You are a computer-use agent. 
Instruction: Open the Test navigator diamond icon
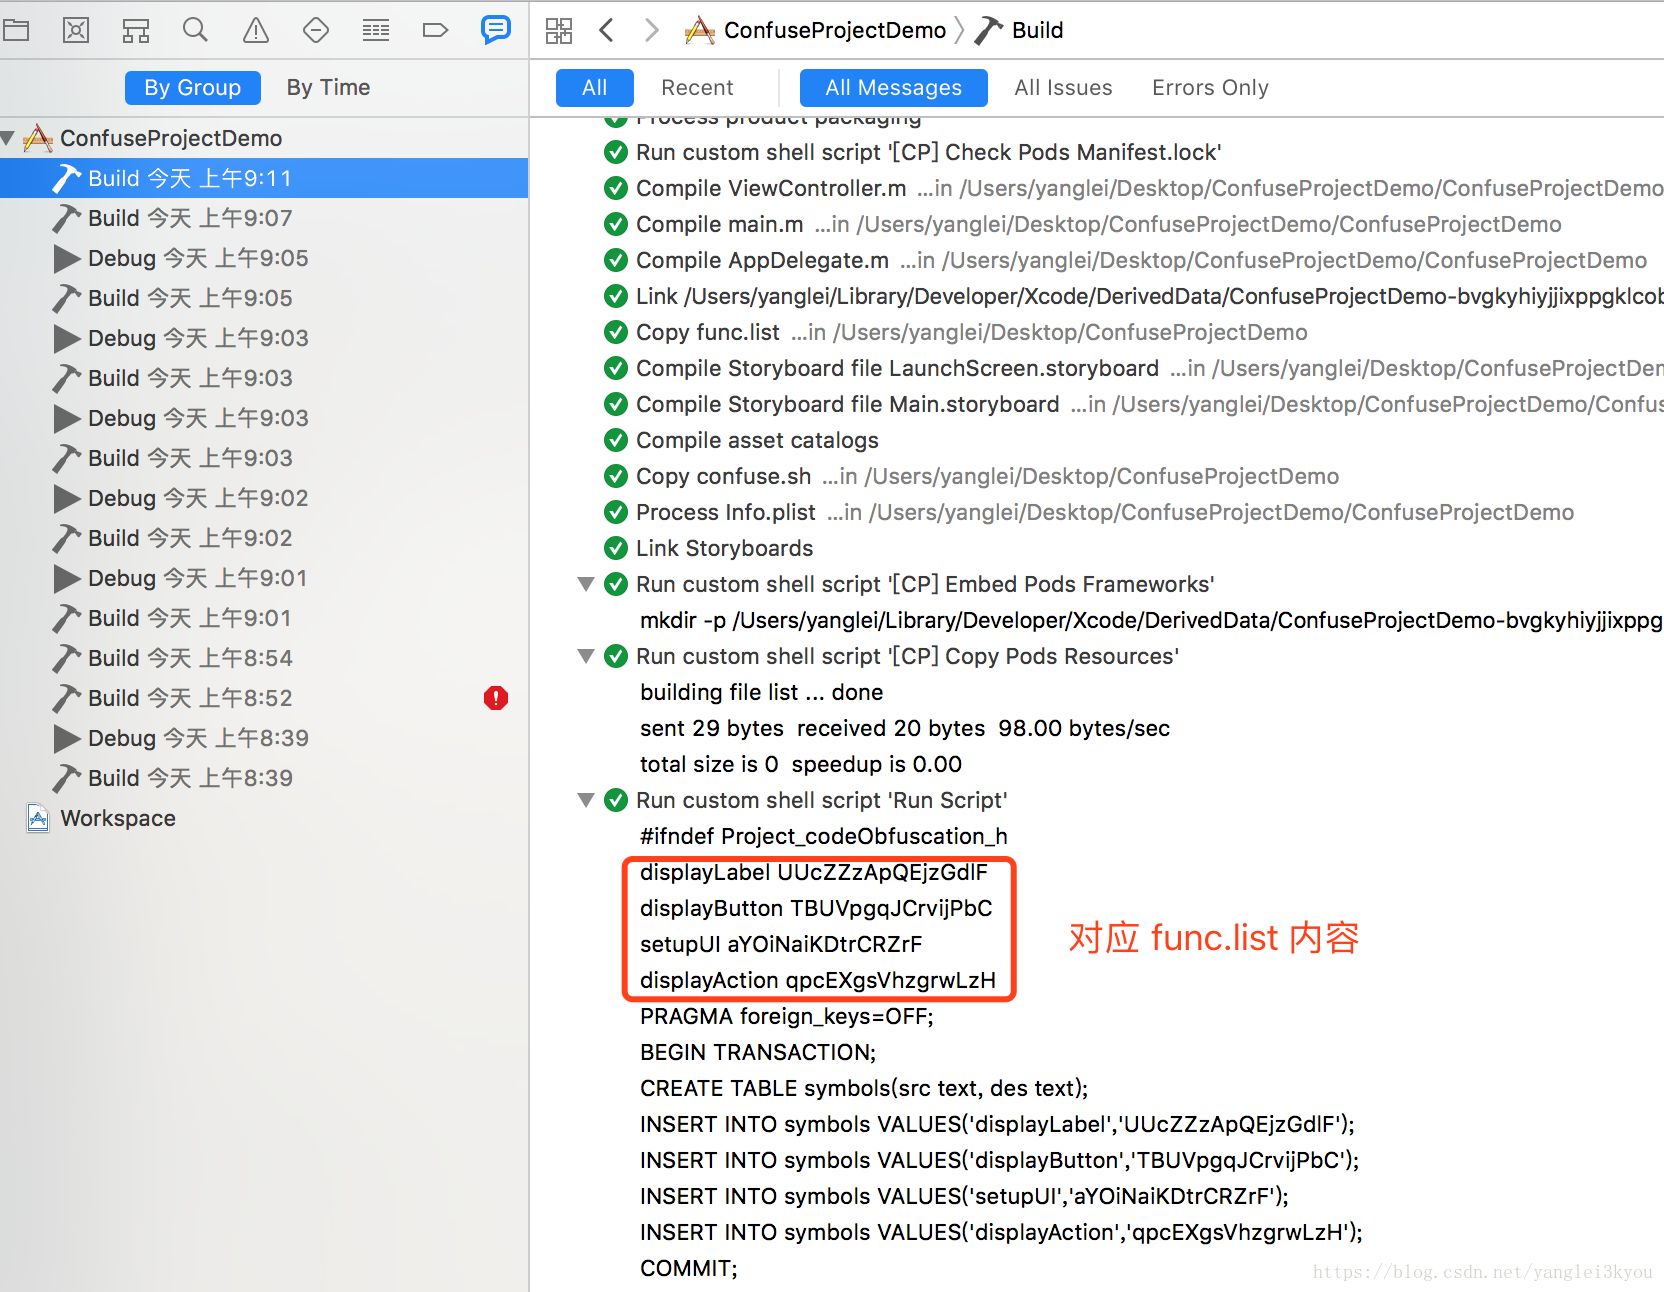click(316, 30)
